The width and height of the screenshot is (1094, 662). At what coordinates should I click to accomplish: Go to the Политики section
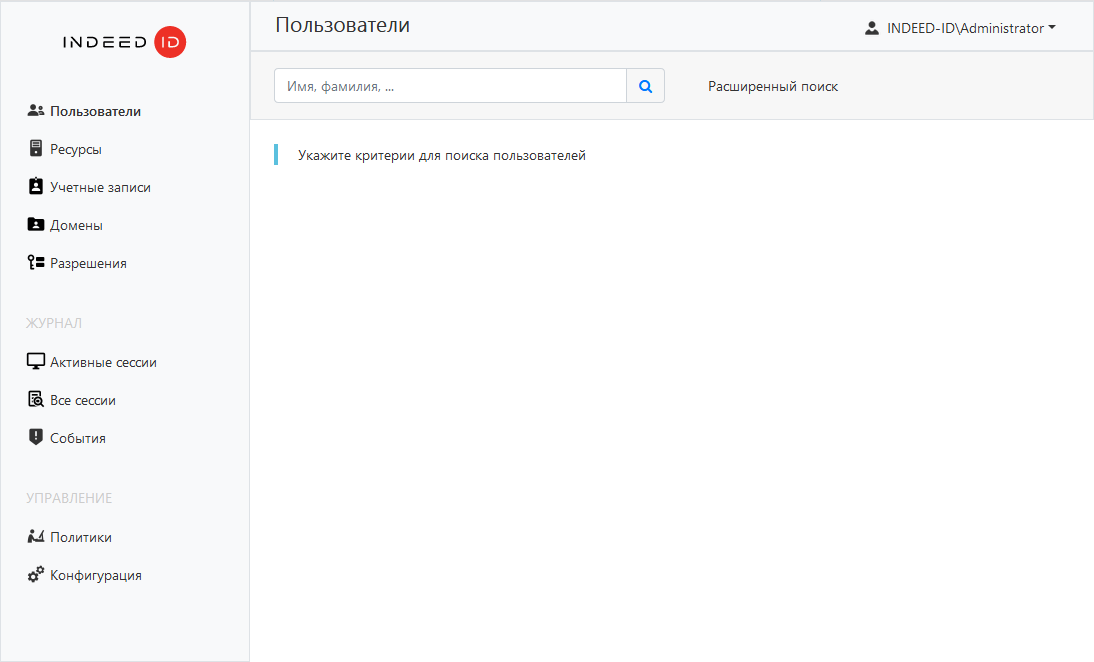pos(81,537)
